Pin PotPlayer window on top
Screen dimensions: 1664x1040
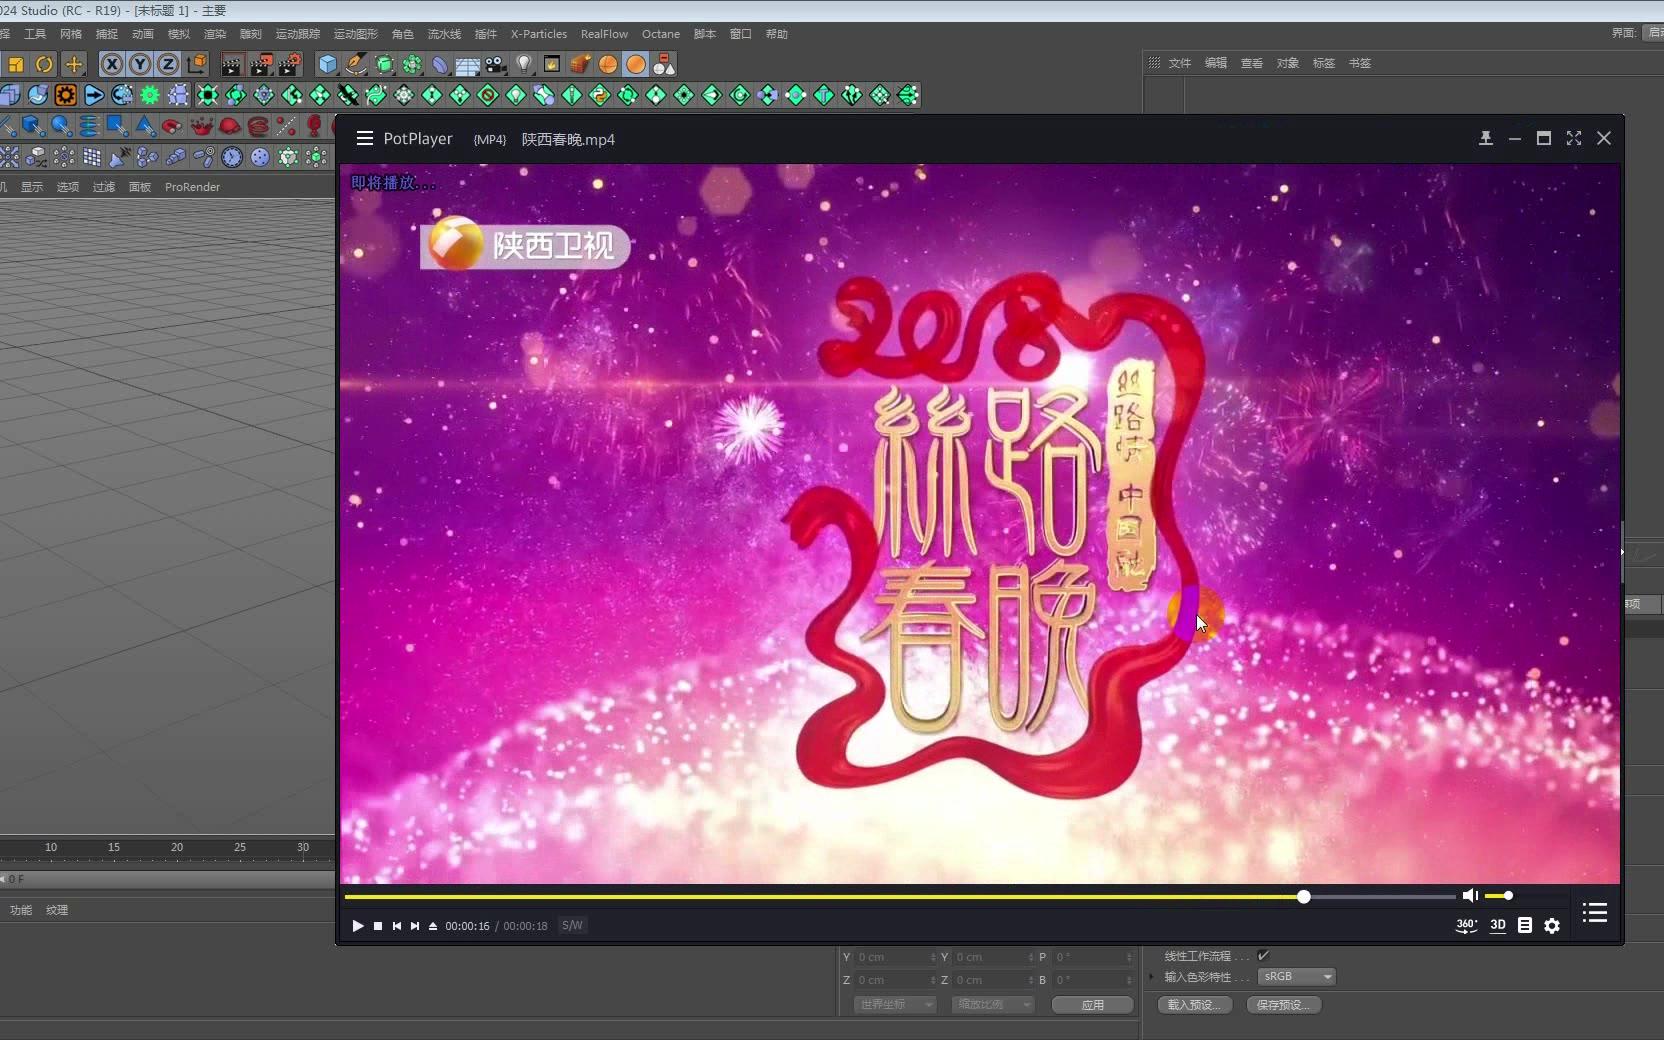pos(1486,138)
